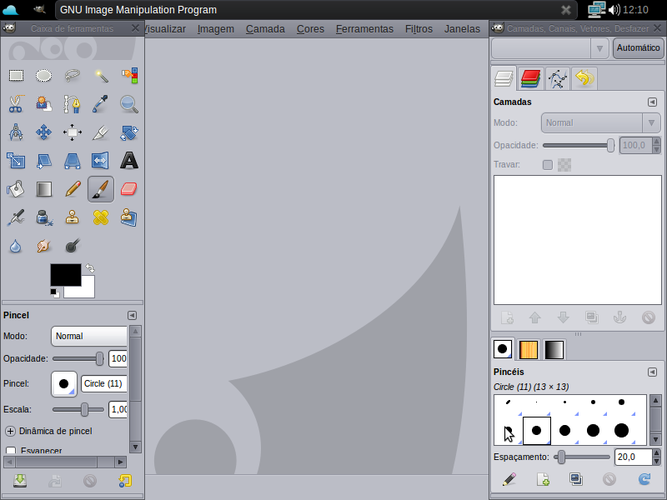Expand Dinâmica de pincel options
The image size is (667, 500).
pos(10,431)
